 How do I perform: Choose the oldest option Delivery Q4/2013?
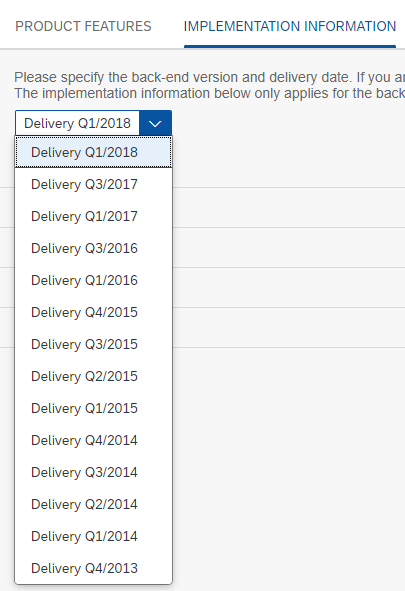click(93, 568)
